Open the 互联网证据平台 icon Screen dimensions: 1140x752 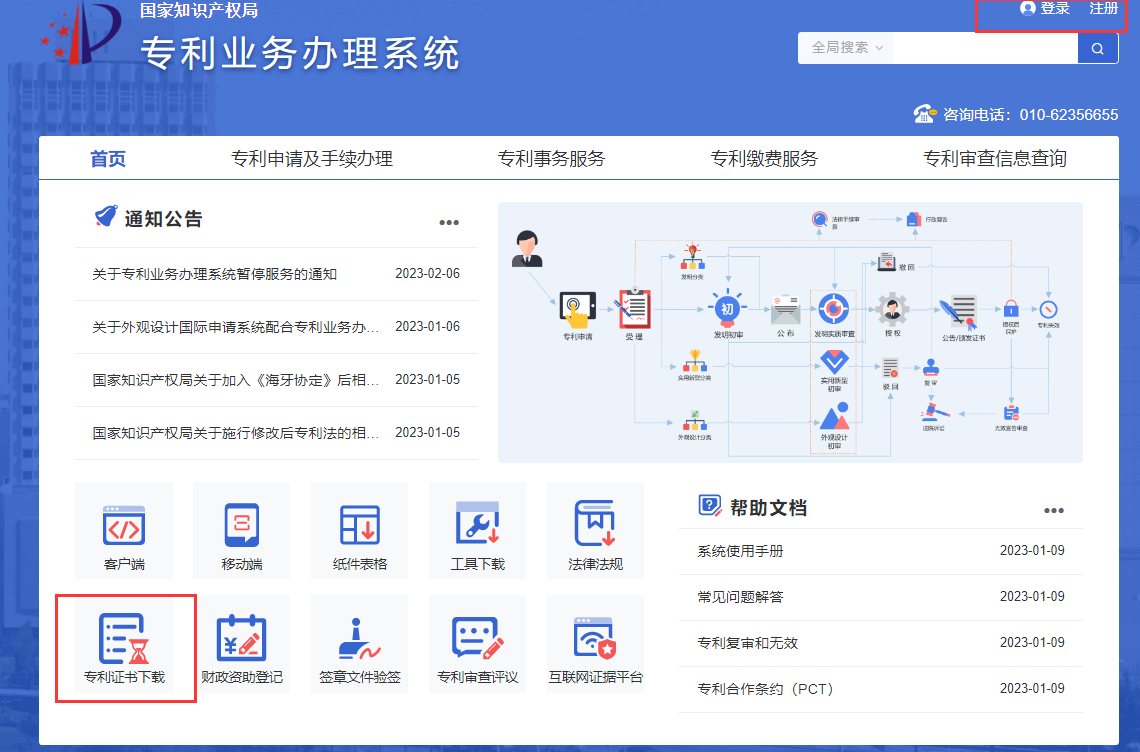pyautogui.click(x=595, y=646)
